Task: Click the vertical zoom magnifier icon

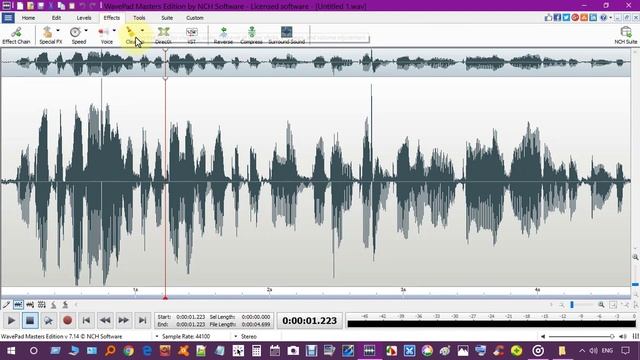Action: [x=636, y=257]
